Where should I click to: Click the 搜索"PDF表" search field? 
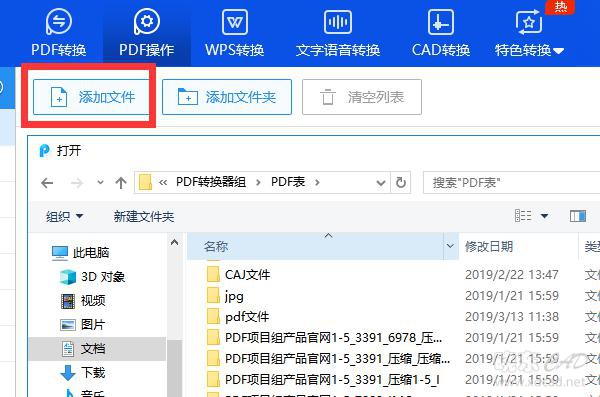pos(512,183)
